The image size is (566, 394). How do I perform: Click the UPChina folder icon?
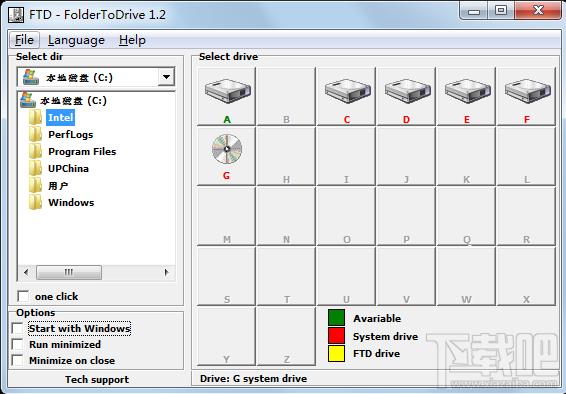[x=35, y=168]
